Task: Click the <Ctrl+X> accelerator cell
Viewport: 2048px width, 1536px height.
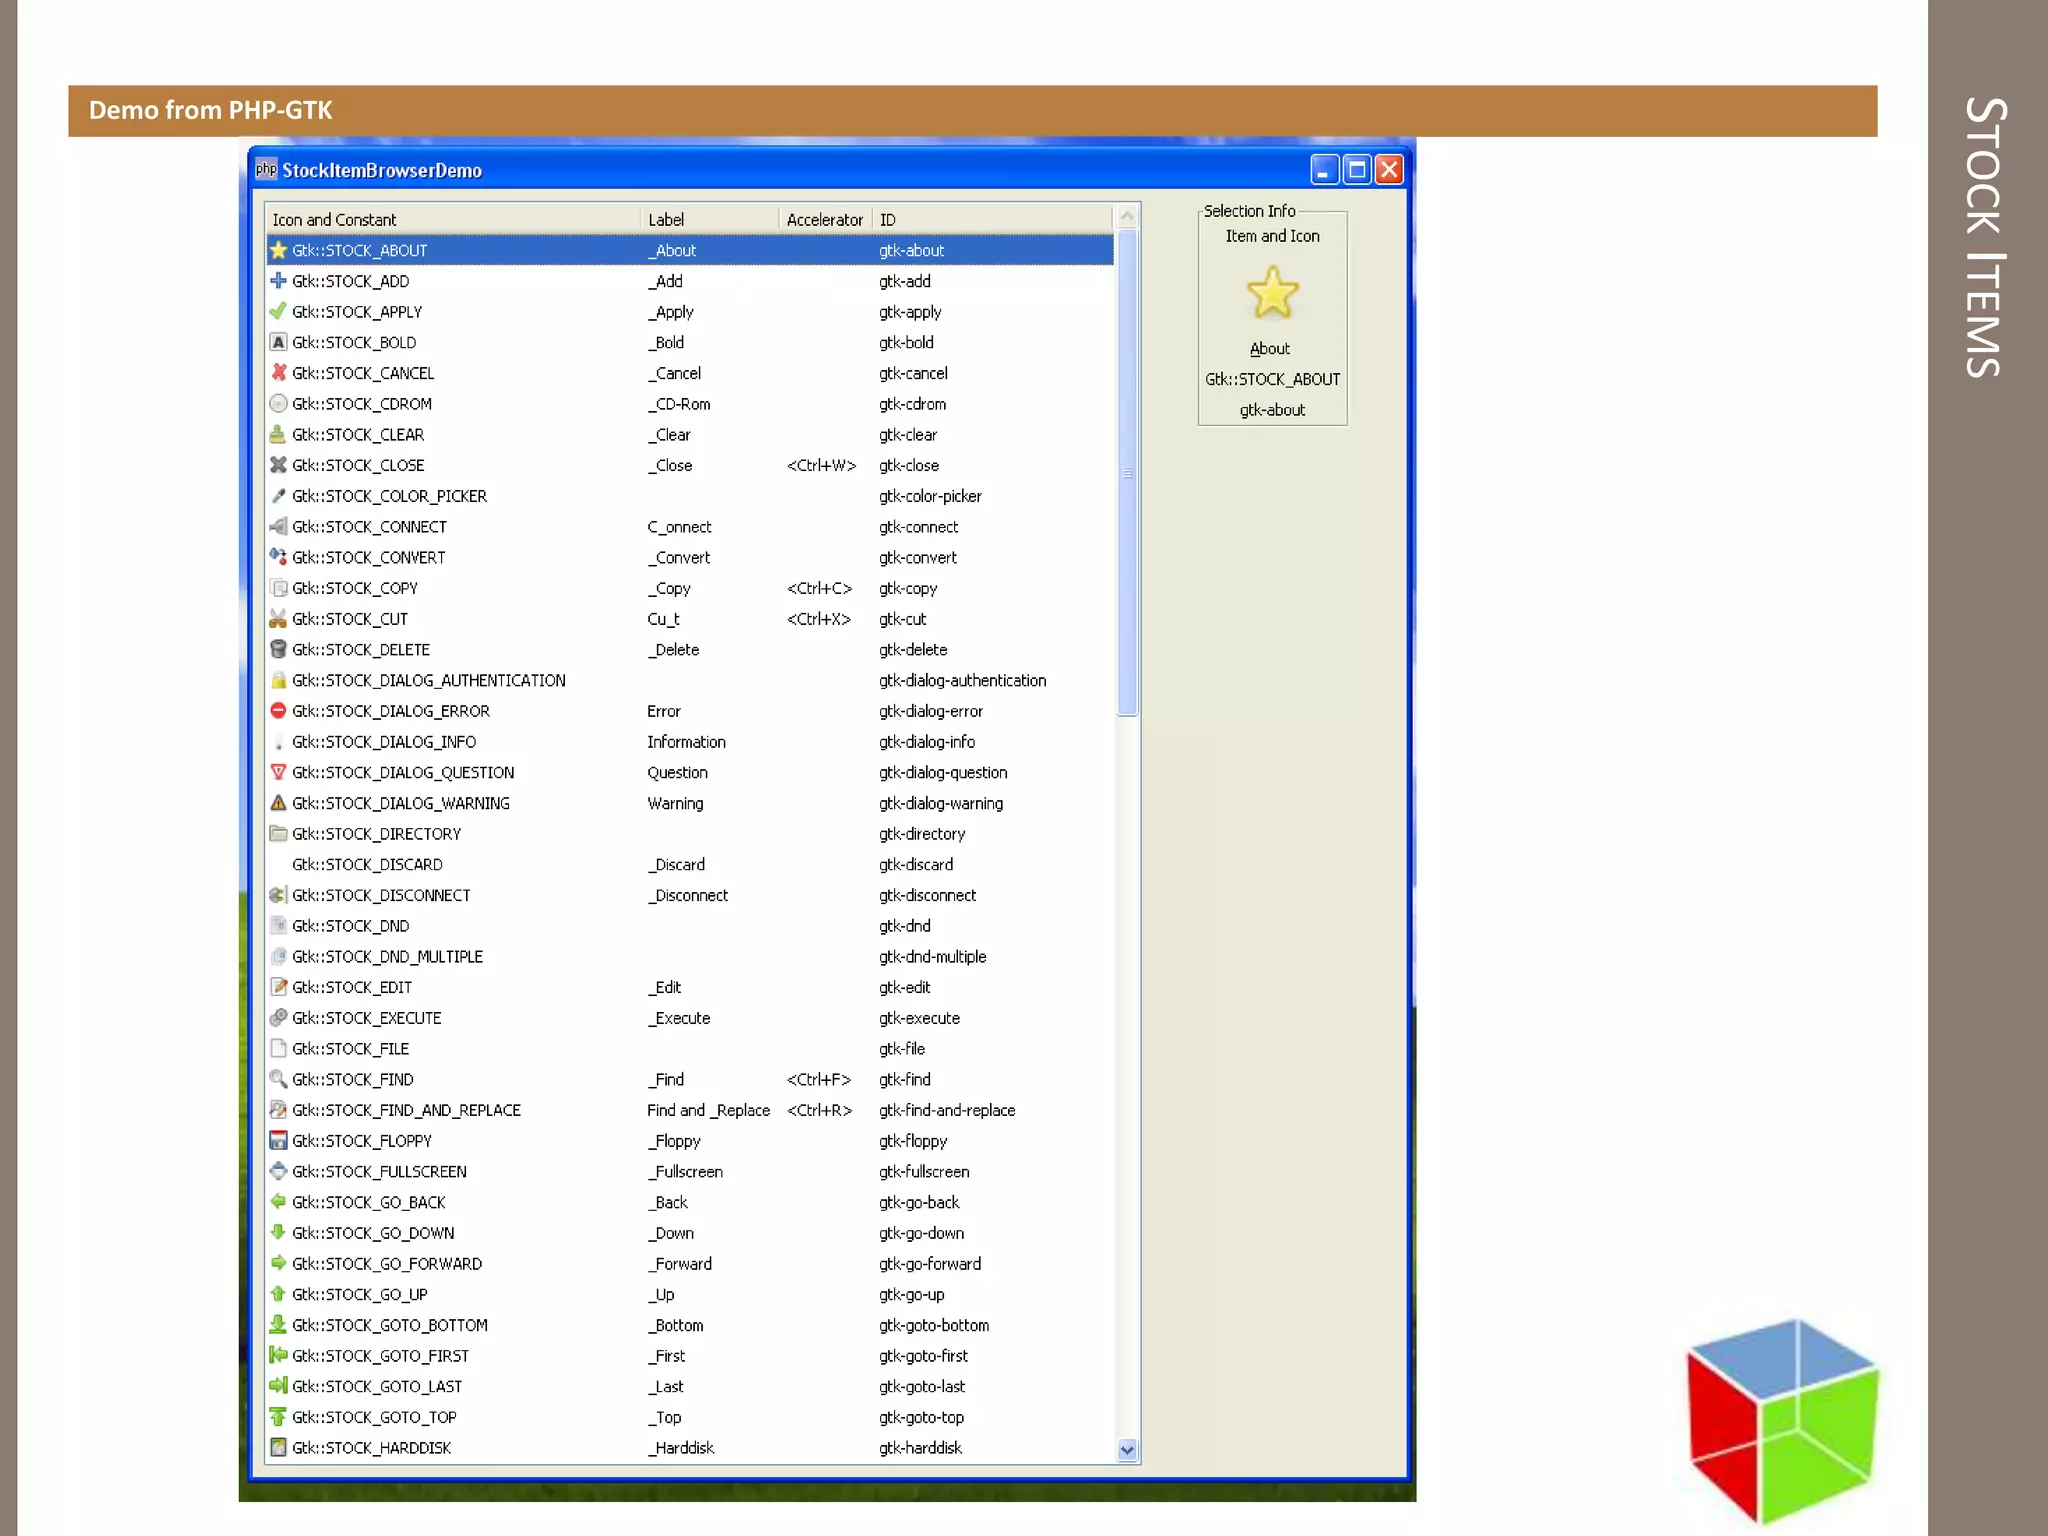Action: point(819,619)
